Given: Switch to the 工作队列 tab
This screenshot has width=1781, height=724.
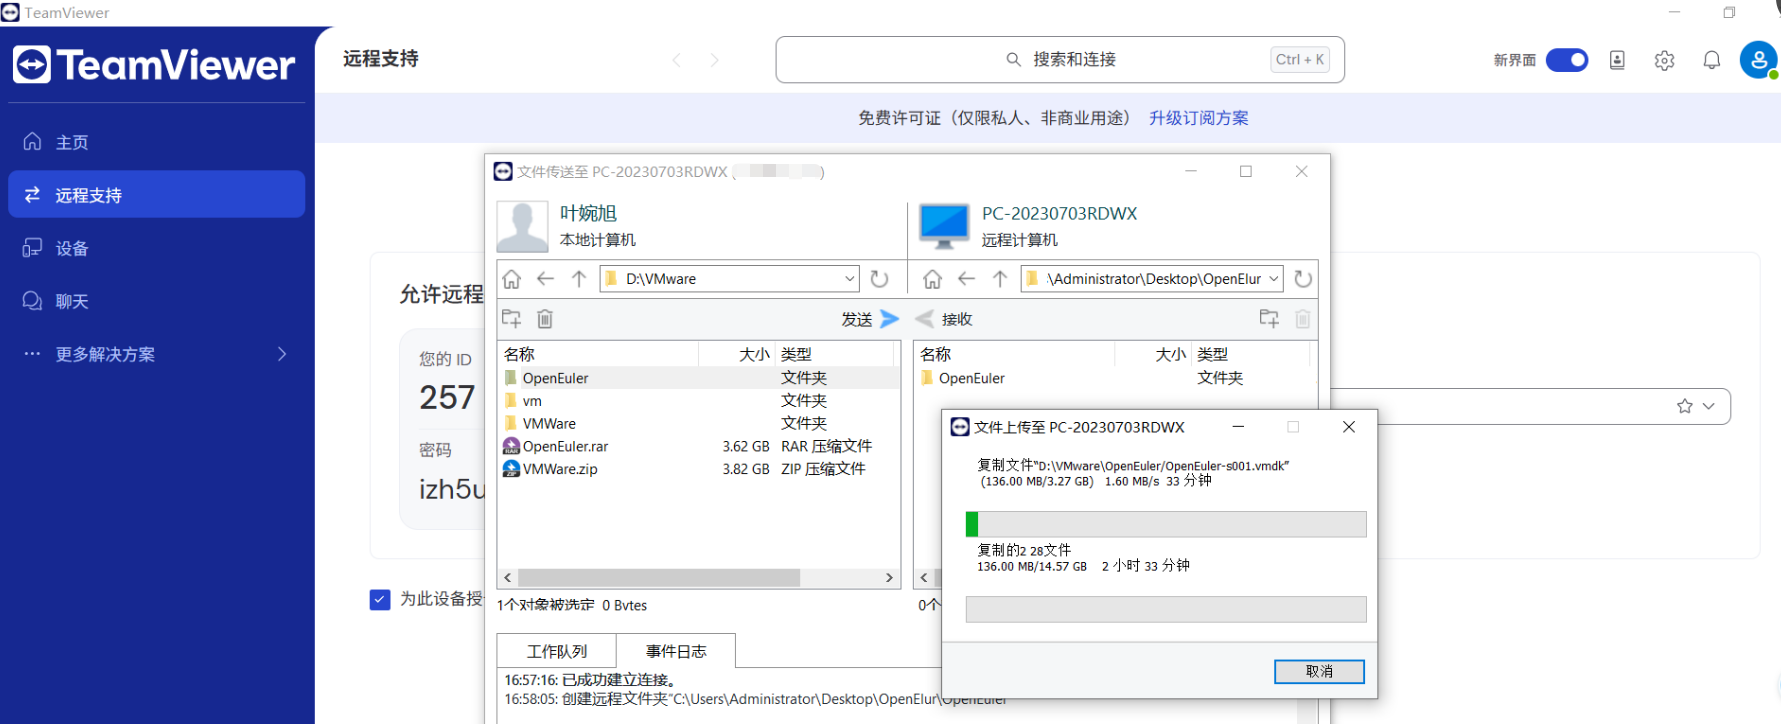Looking at the screenshot, I should (x=557, y=651).
